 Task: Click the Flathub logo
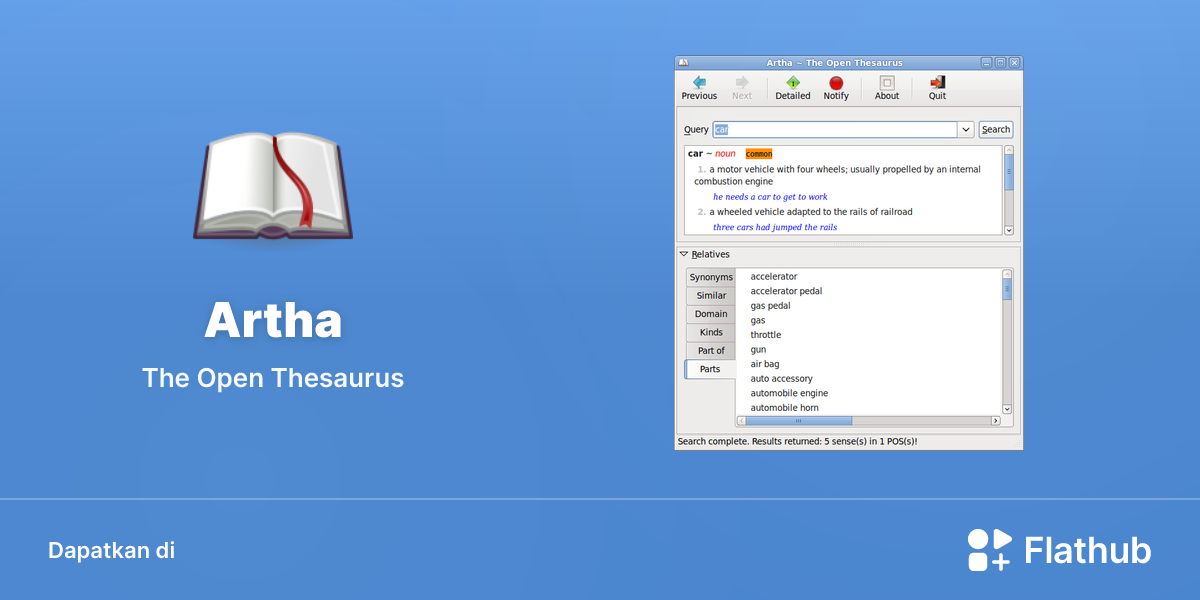pyautogui.click(x=1059, y=550)
